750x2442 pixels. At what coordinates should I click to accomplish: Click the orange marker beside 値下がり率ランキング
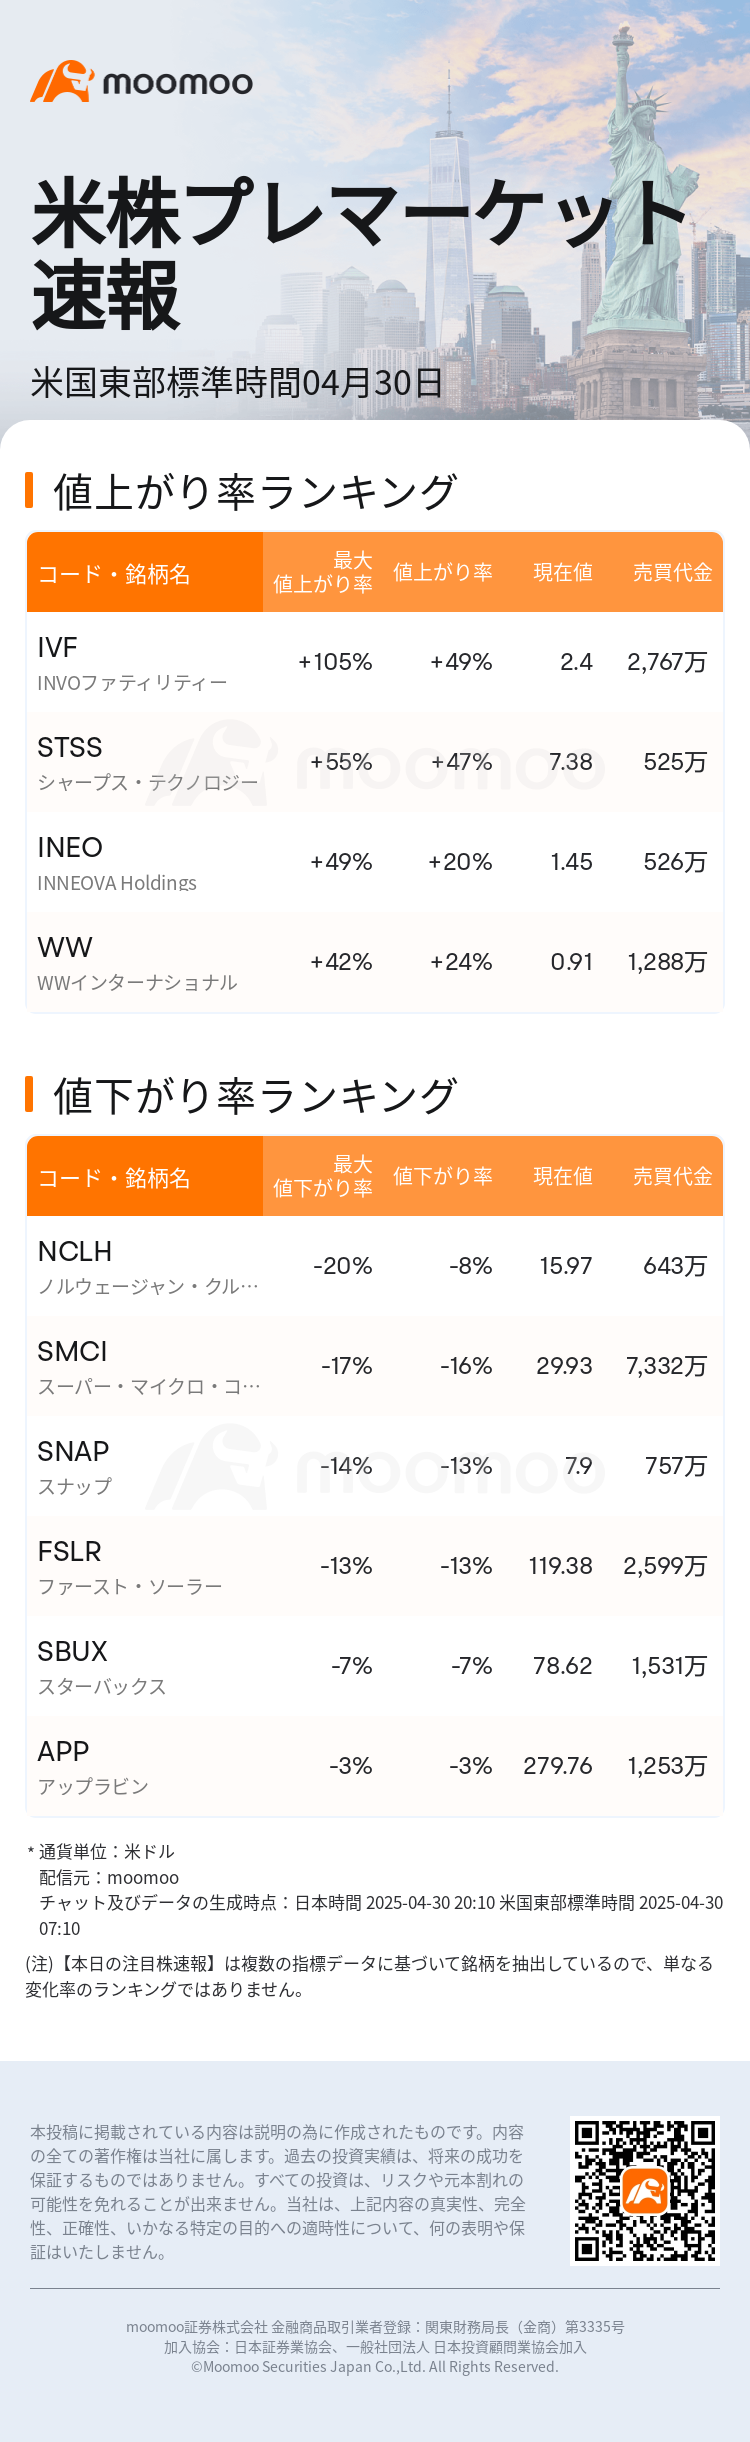[x=29, y=1094]
